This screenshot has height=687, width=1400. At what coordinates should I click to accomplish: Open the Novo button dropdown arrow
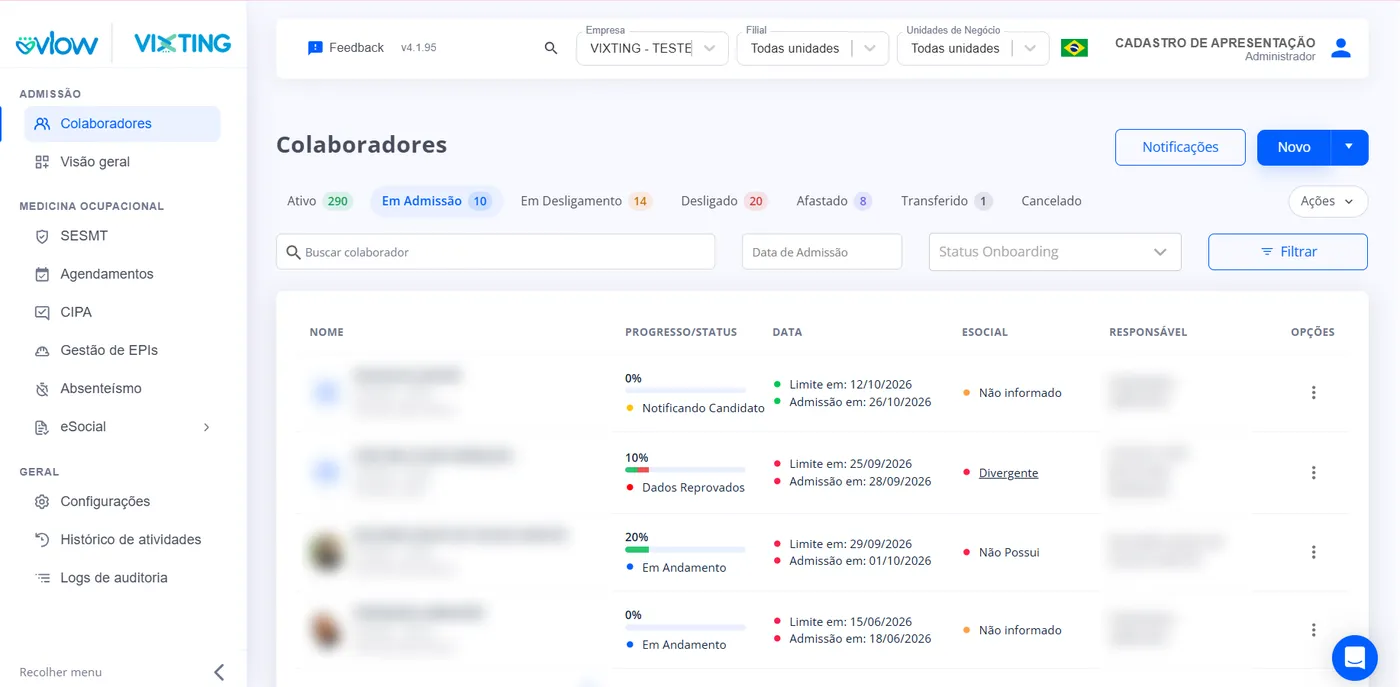pyautogui.click(x=1349, y=147)
